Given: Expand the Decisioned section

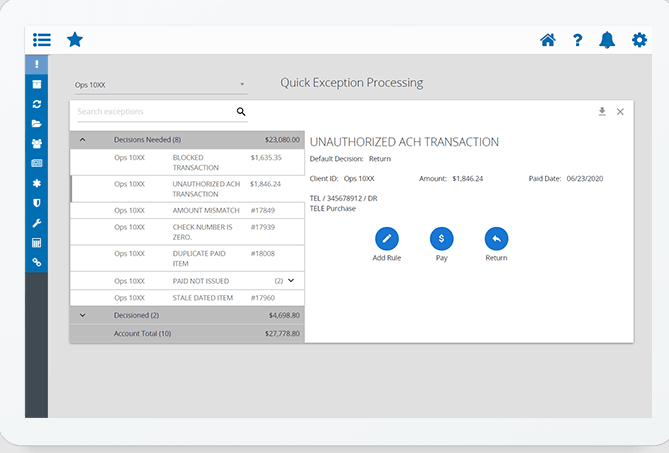Looking at the screenshot, I should 82,315.
